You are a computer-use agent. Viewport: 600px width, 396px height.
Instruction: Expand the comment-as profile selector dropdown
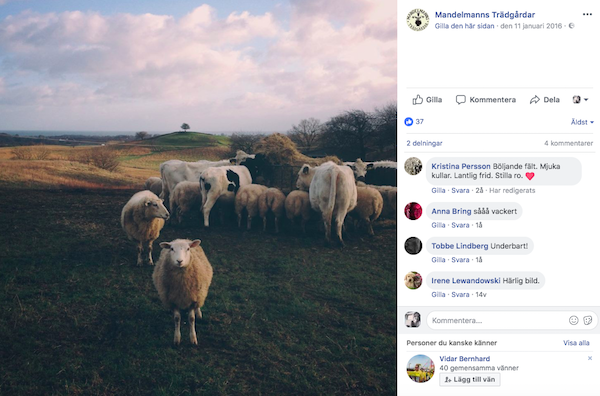pos(580,100)
